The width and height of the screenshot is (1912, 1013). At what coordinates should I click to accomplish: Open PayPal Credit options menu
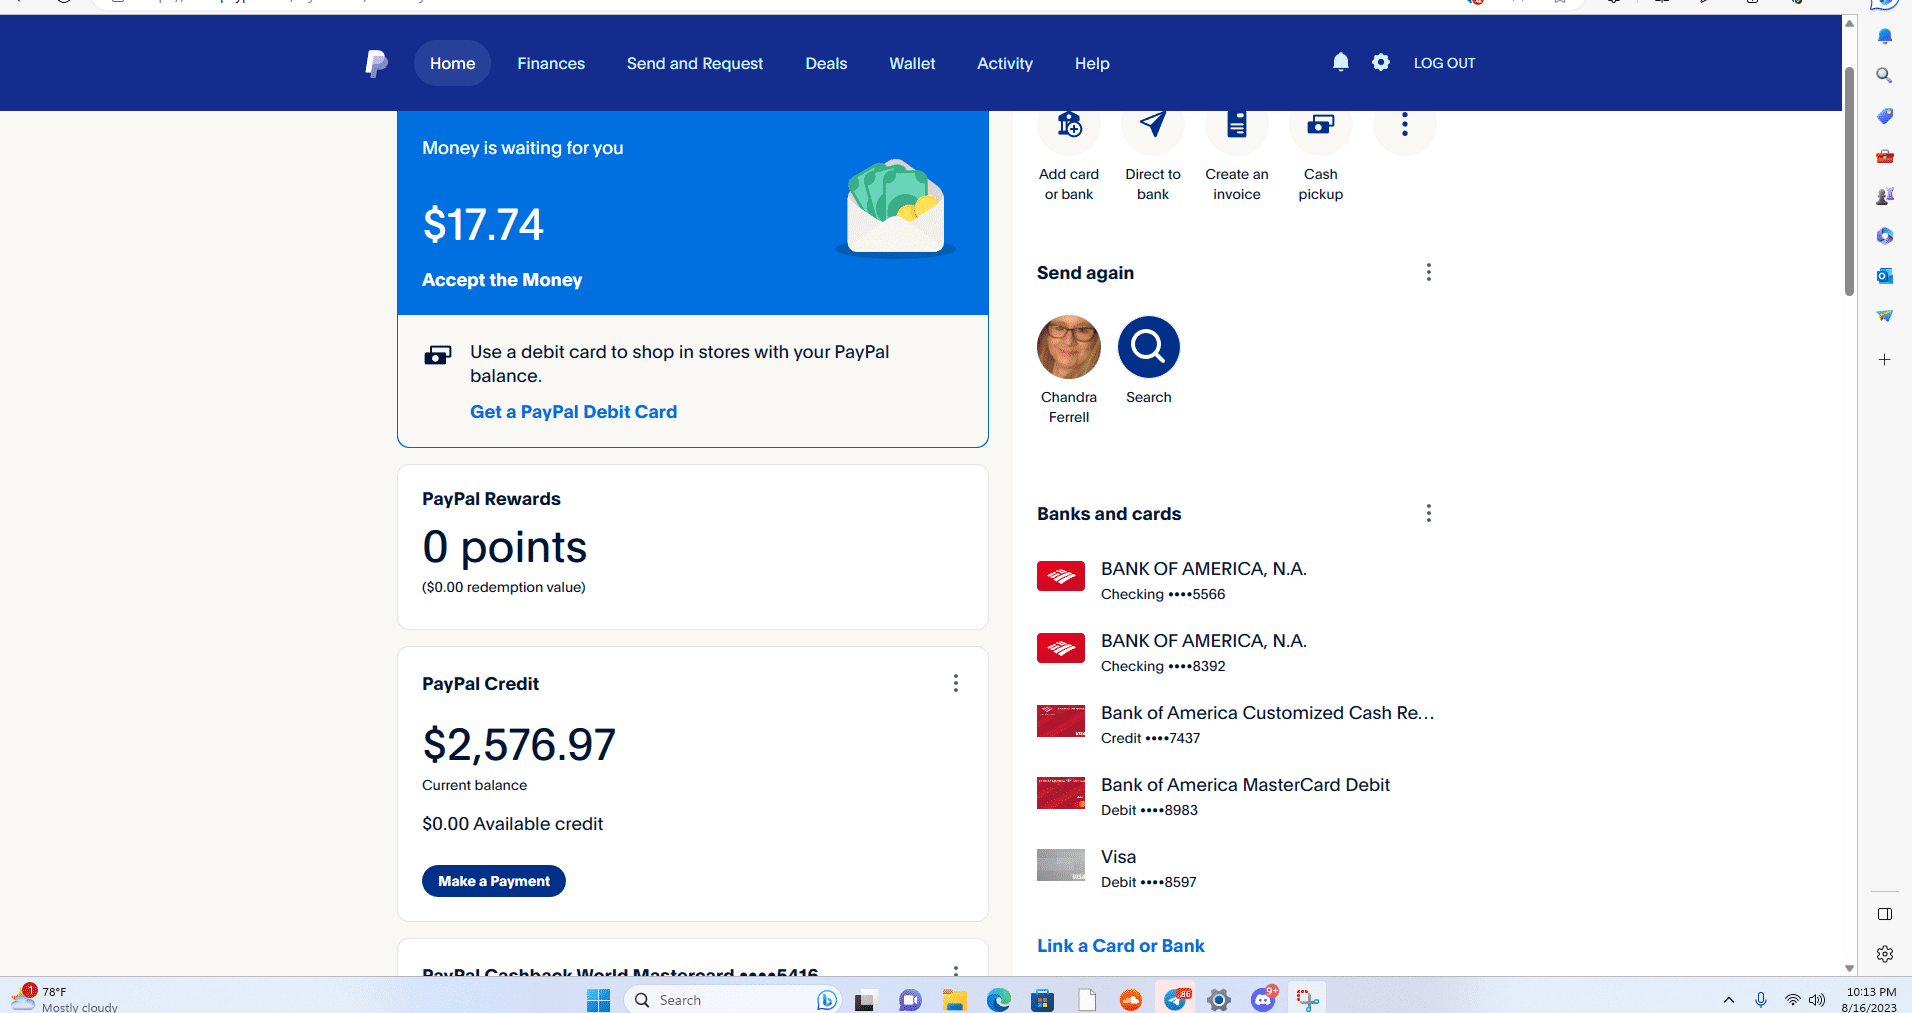[x=956, y=683]
